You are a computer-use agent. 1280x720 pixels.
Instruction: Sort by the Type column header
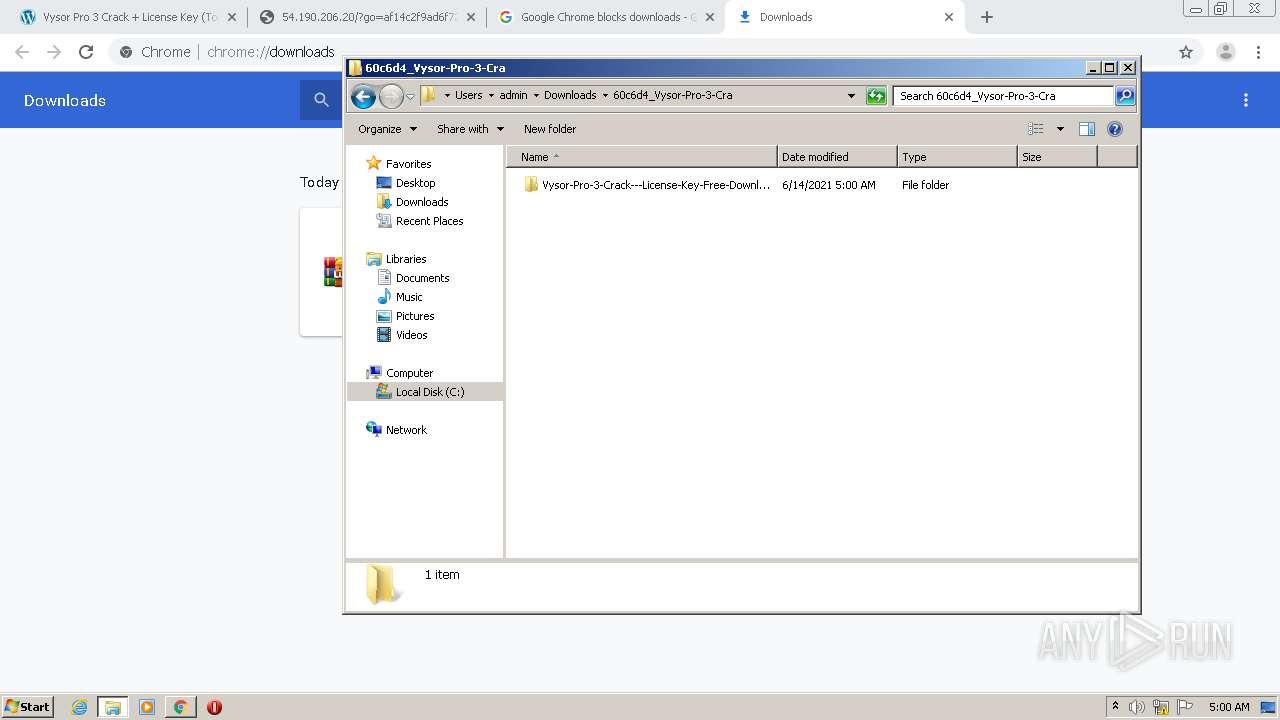[957, 157]
